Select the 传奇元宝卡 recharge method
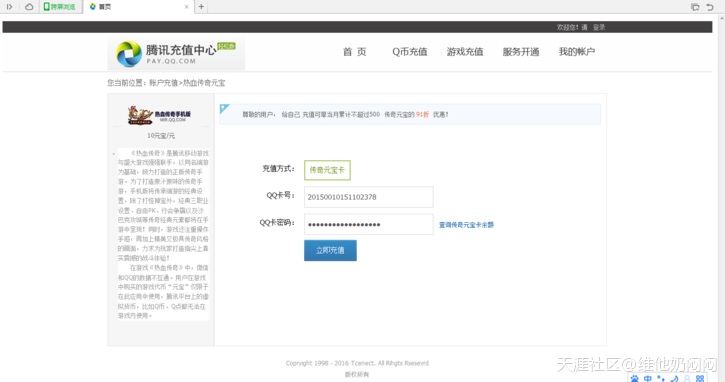725x382 pixels. coord(327,170)
